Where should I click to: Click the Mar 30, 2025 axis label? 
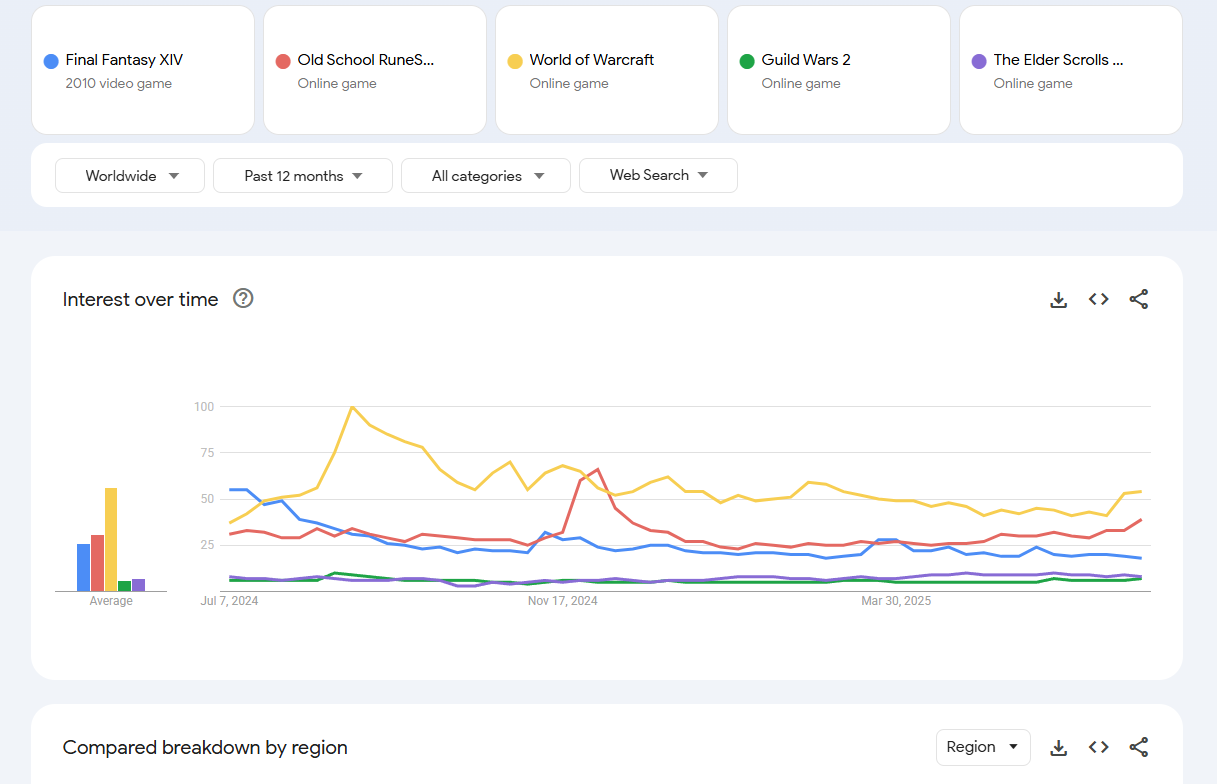click(896, 601)
